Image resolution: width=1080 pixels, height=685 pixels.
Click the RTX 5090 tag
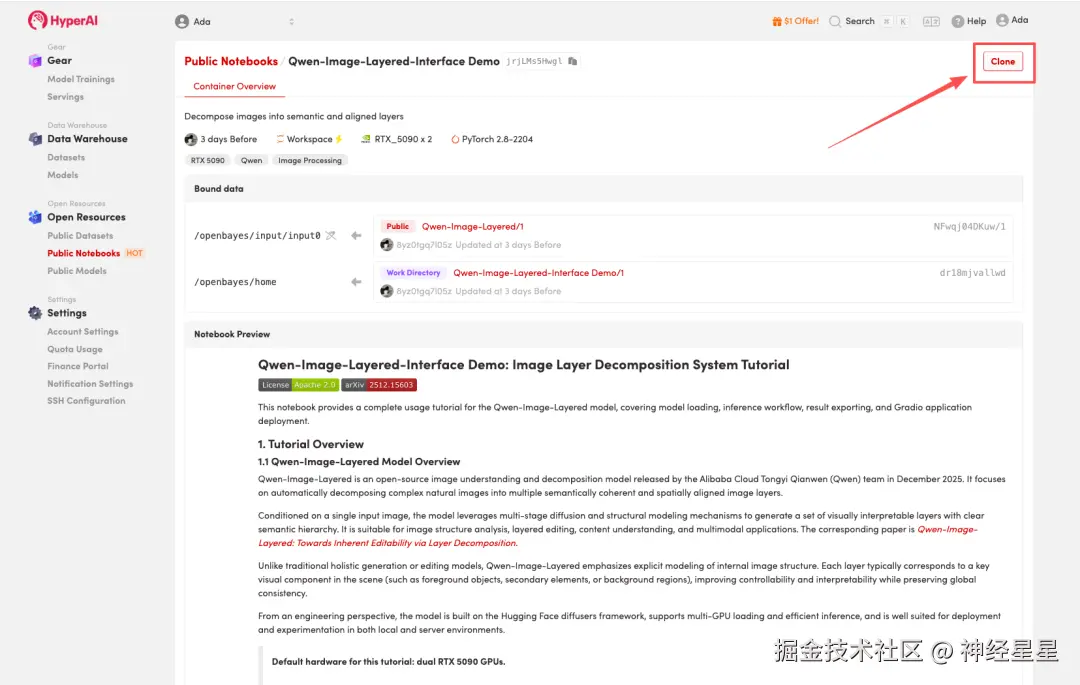pos(207,160)
